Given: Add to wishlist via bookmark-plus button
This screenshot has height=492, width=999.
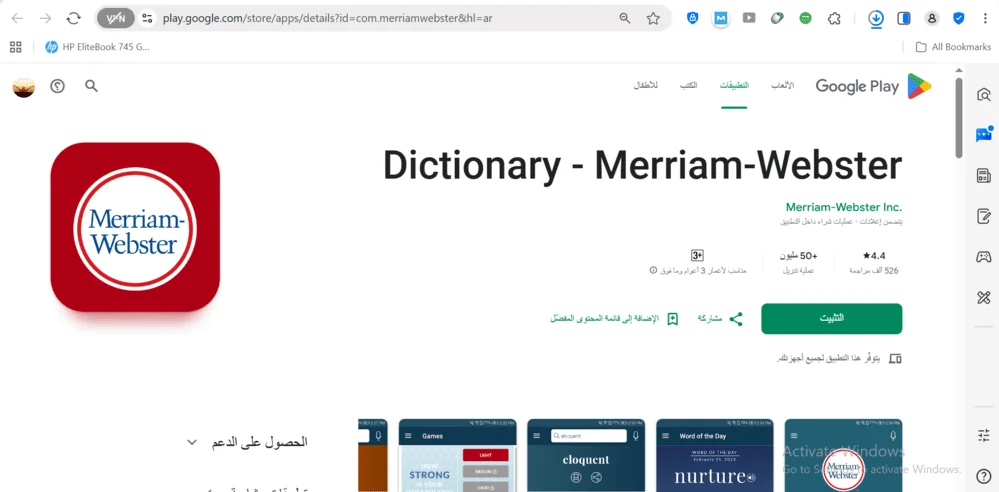Looking at the screenshot, I should point(614,319).
